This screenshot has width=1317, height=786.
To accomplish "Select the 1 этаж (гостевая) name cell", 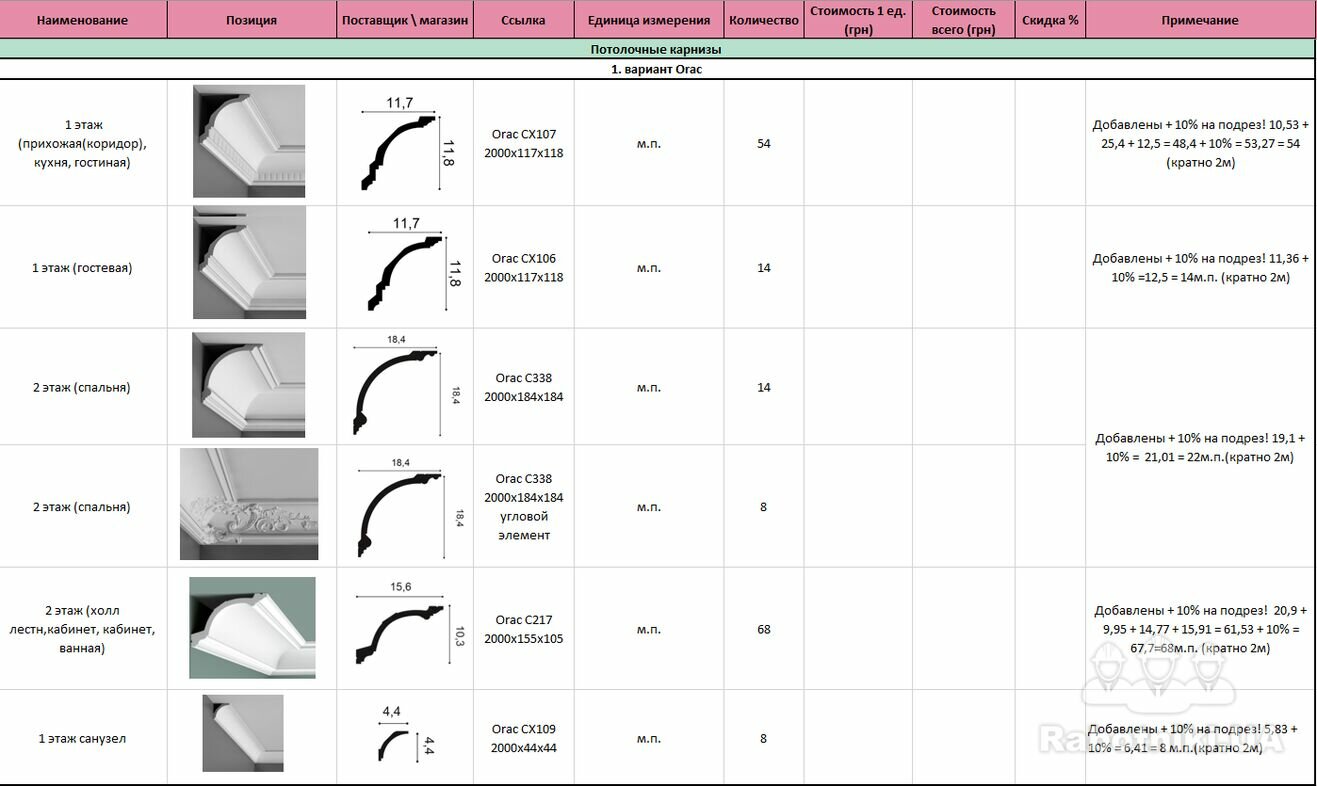I will [x=82, y=268].
